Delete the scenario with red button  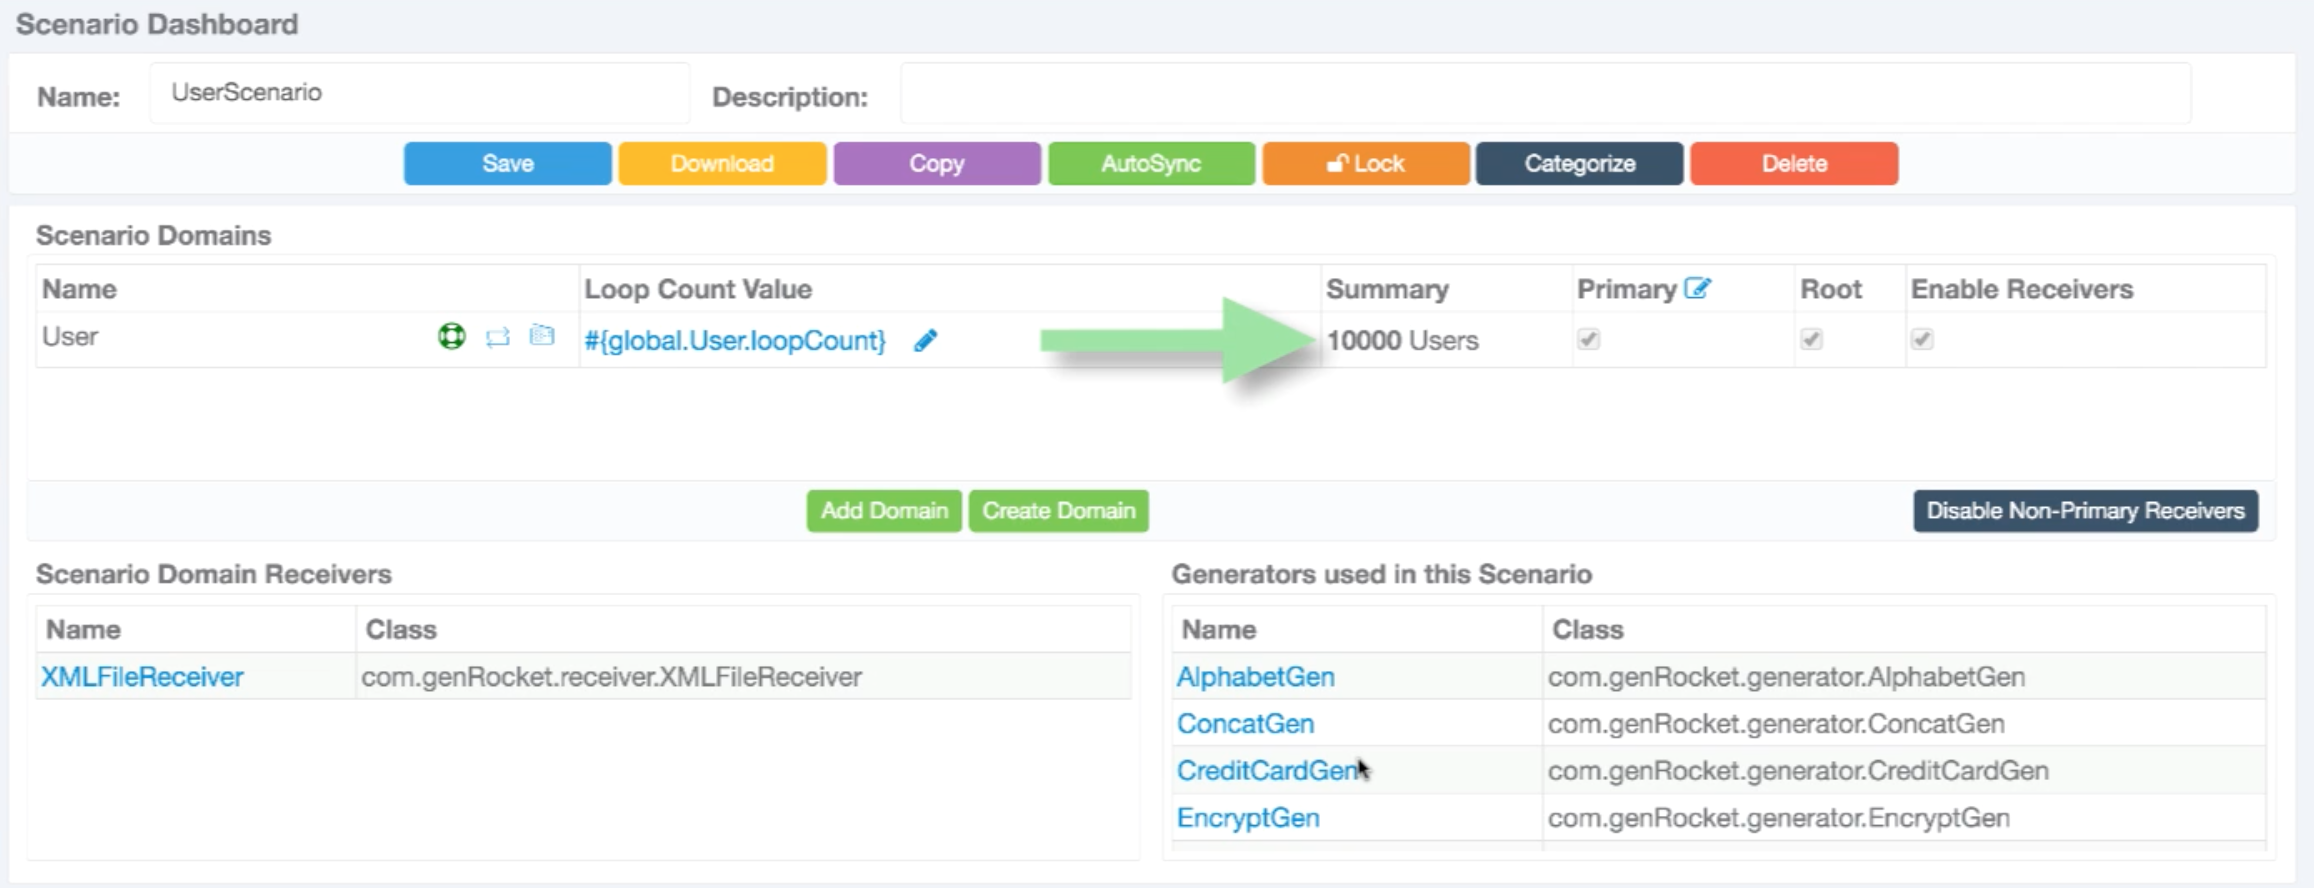click(x=1794, y=164)
